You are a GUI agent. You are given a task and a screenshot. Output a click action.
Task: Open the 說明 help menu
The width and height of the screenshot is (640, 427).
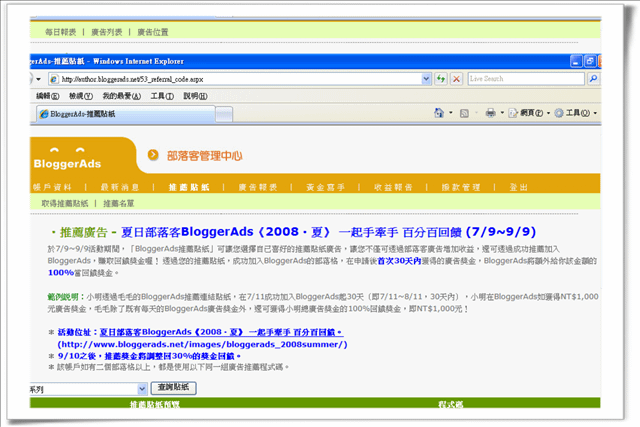(x=195, y=96)
